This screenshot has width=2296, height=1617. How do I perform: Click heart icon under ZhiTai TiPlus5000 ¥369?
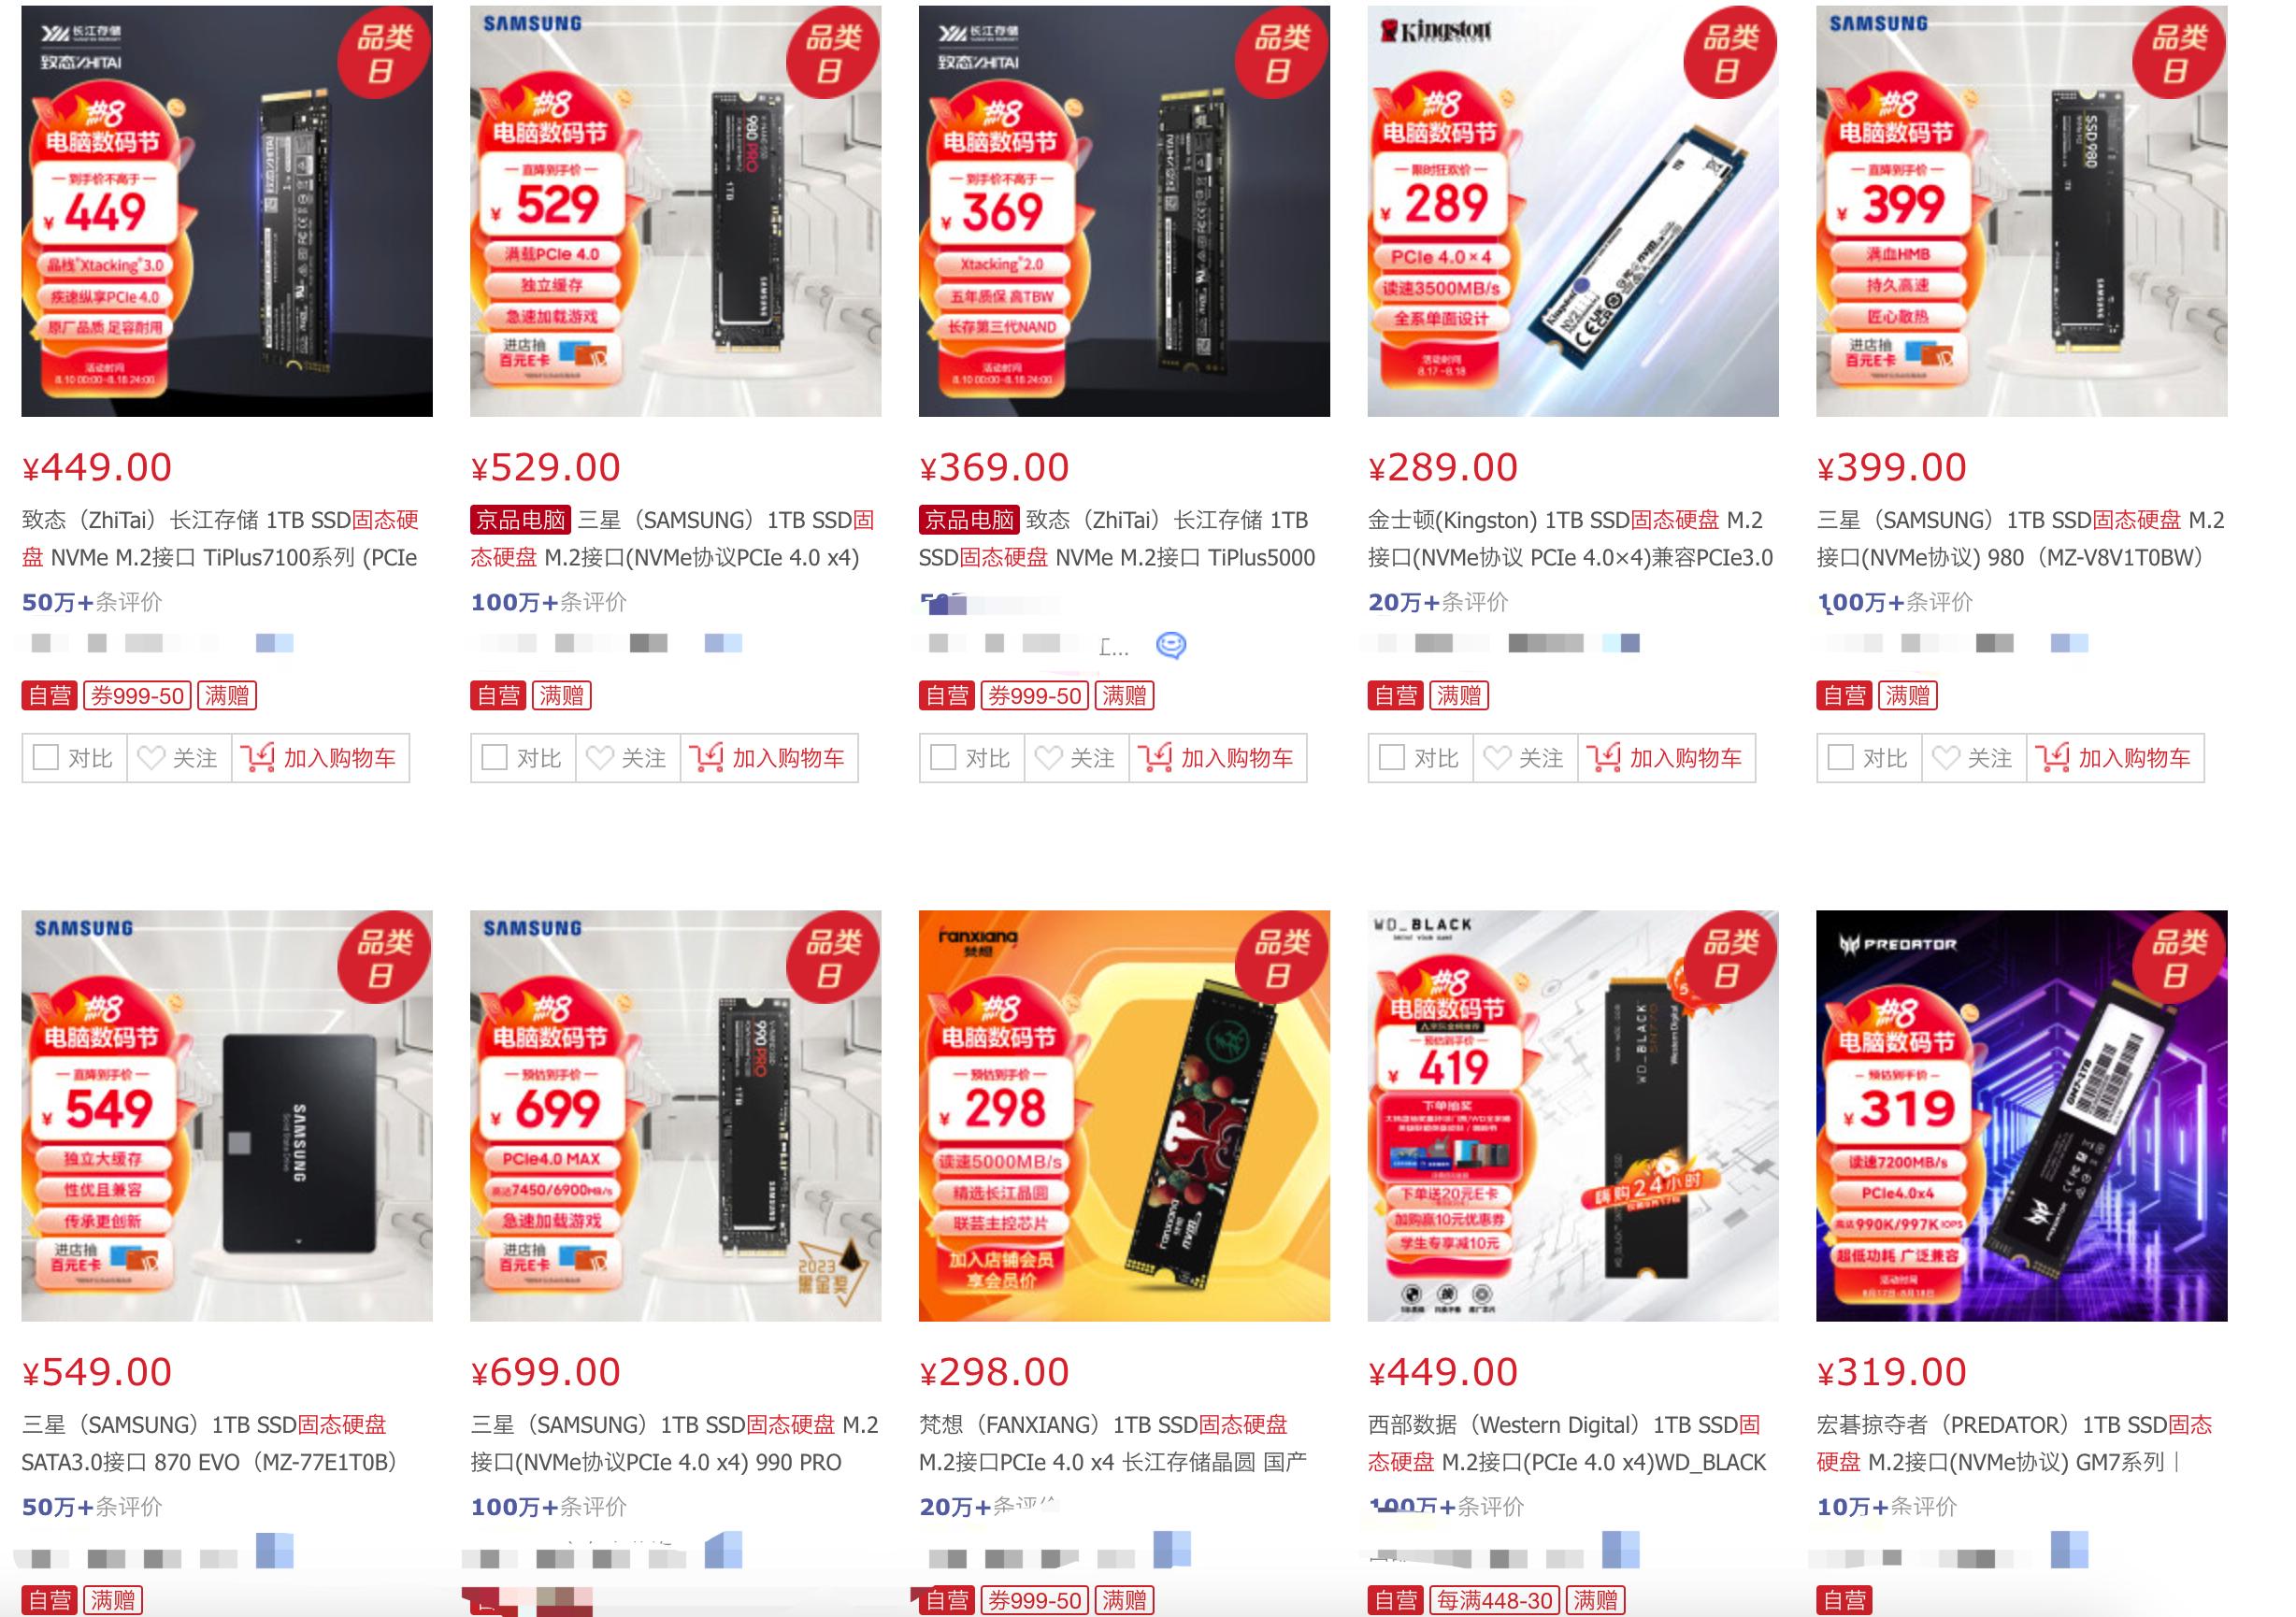1048,758
